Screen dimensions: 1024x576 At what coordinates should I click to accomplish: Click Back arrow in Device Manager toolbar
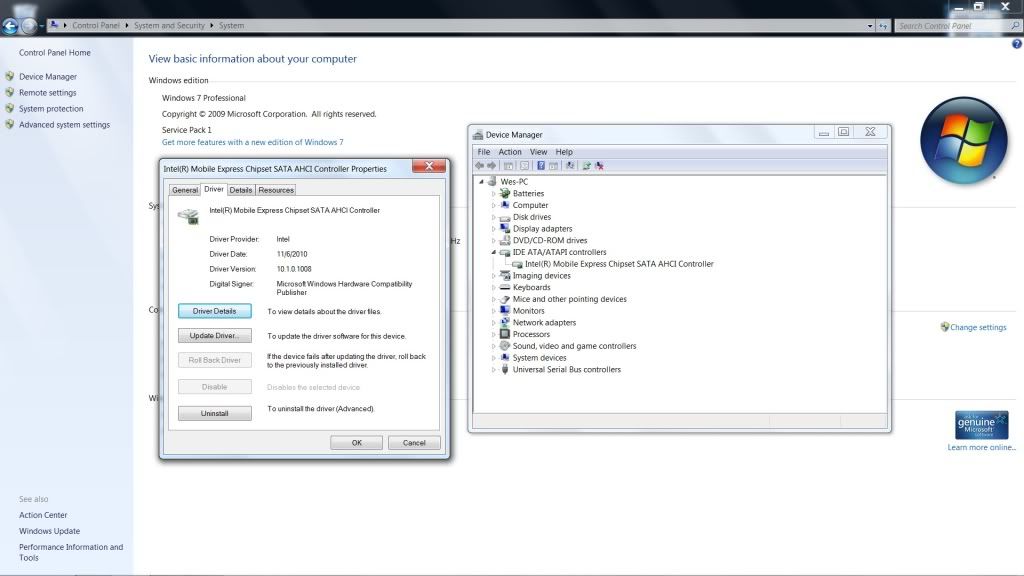click(480, 166)
